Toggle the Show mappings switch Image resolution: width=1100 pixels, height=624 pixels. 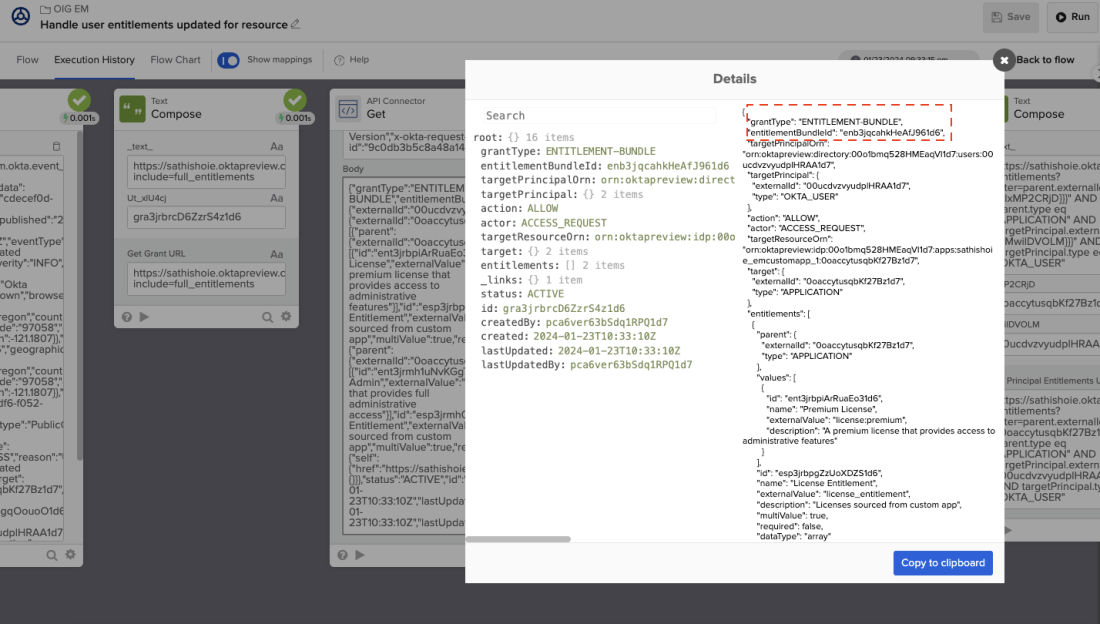coord(228,60)
